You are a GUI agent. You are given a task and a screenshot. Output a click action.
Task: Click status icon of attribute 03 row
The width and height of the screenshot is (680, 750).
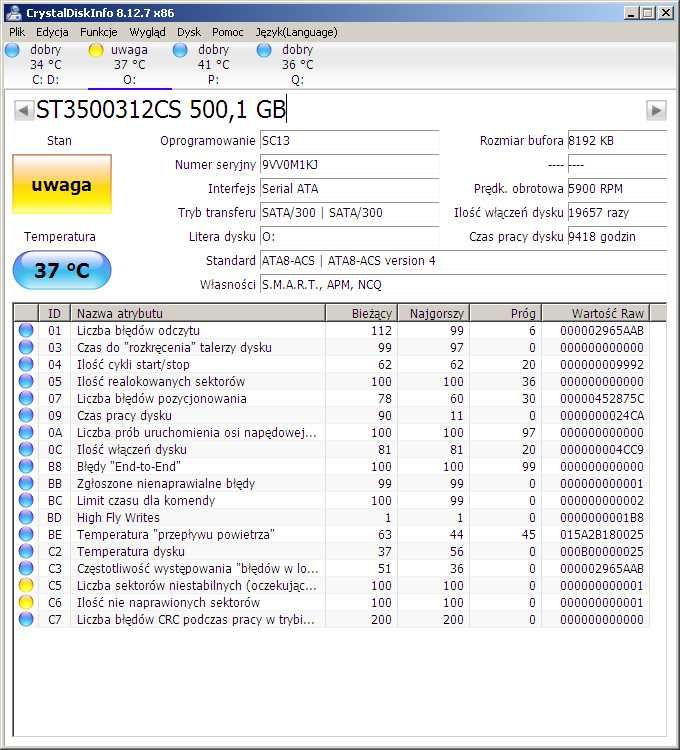(26, 347)
